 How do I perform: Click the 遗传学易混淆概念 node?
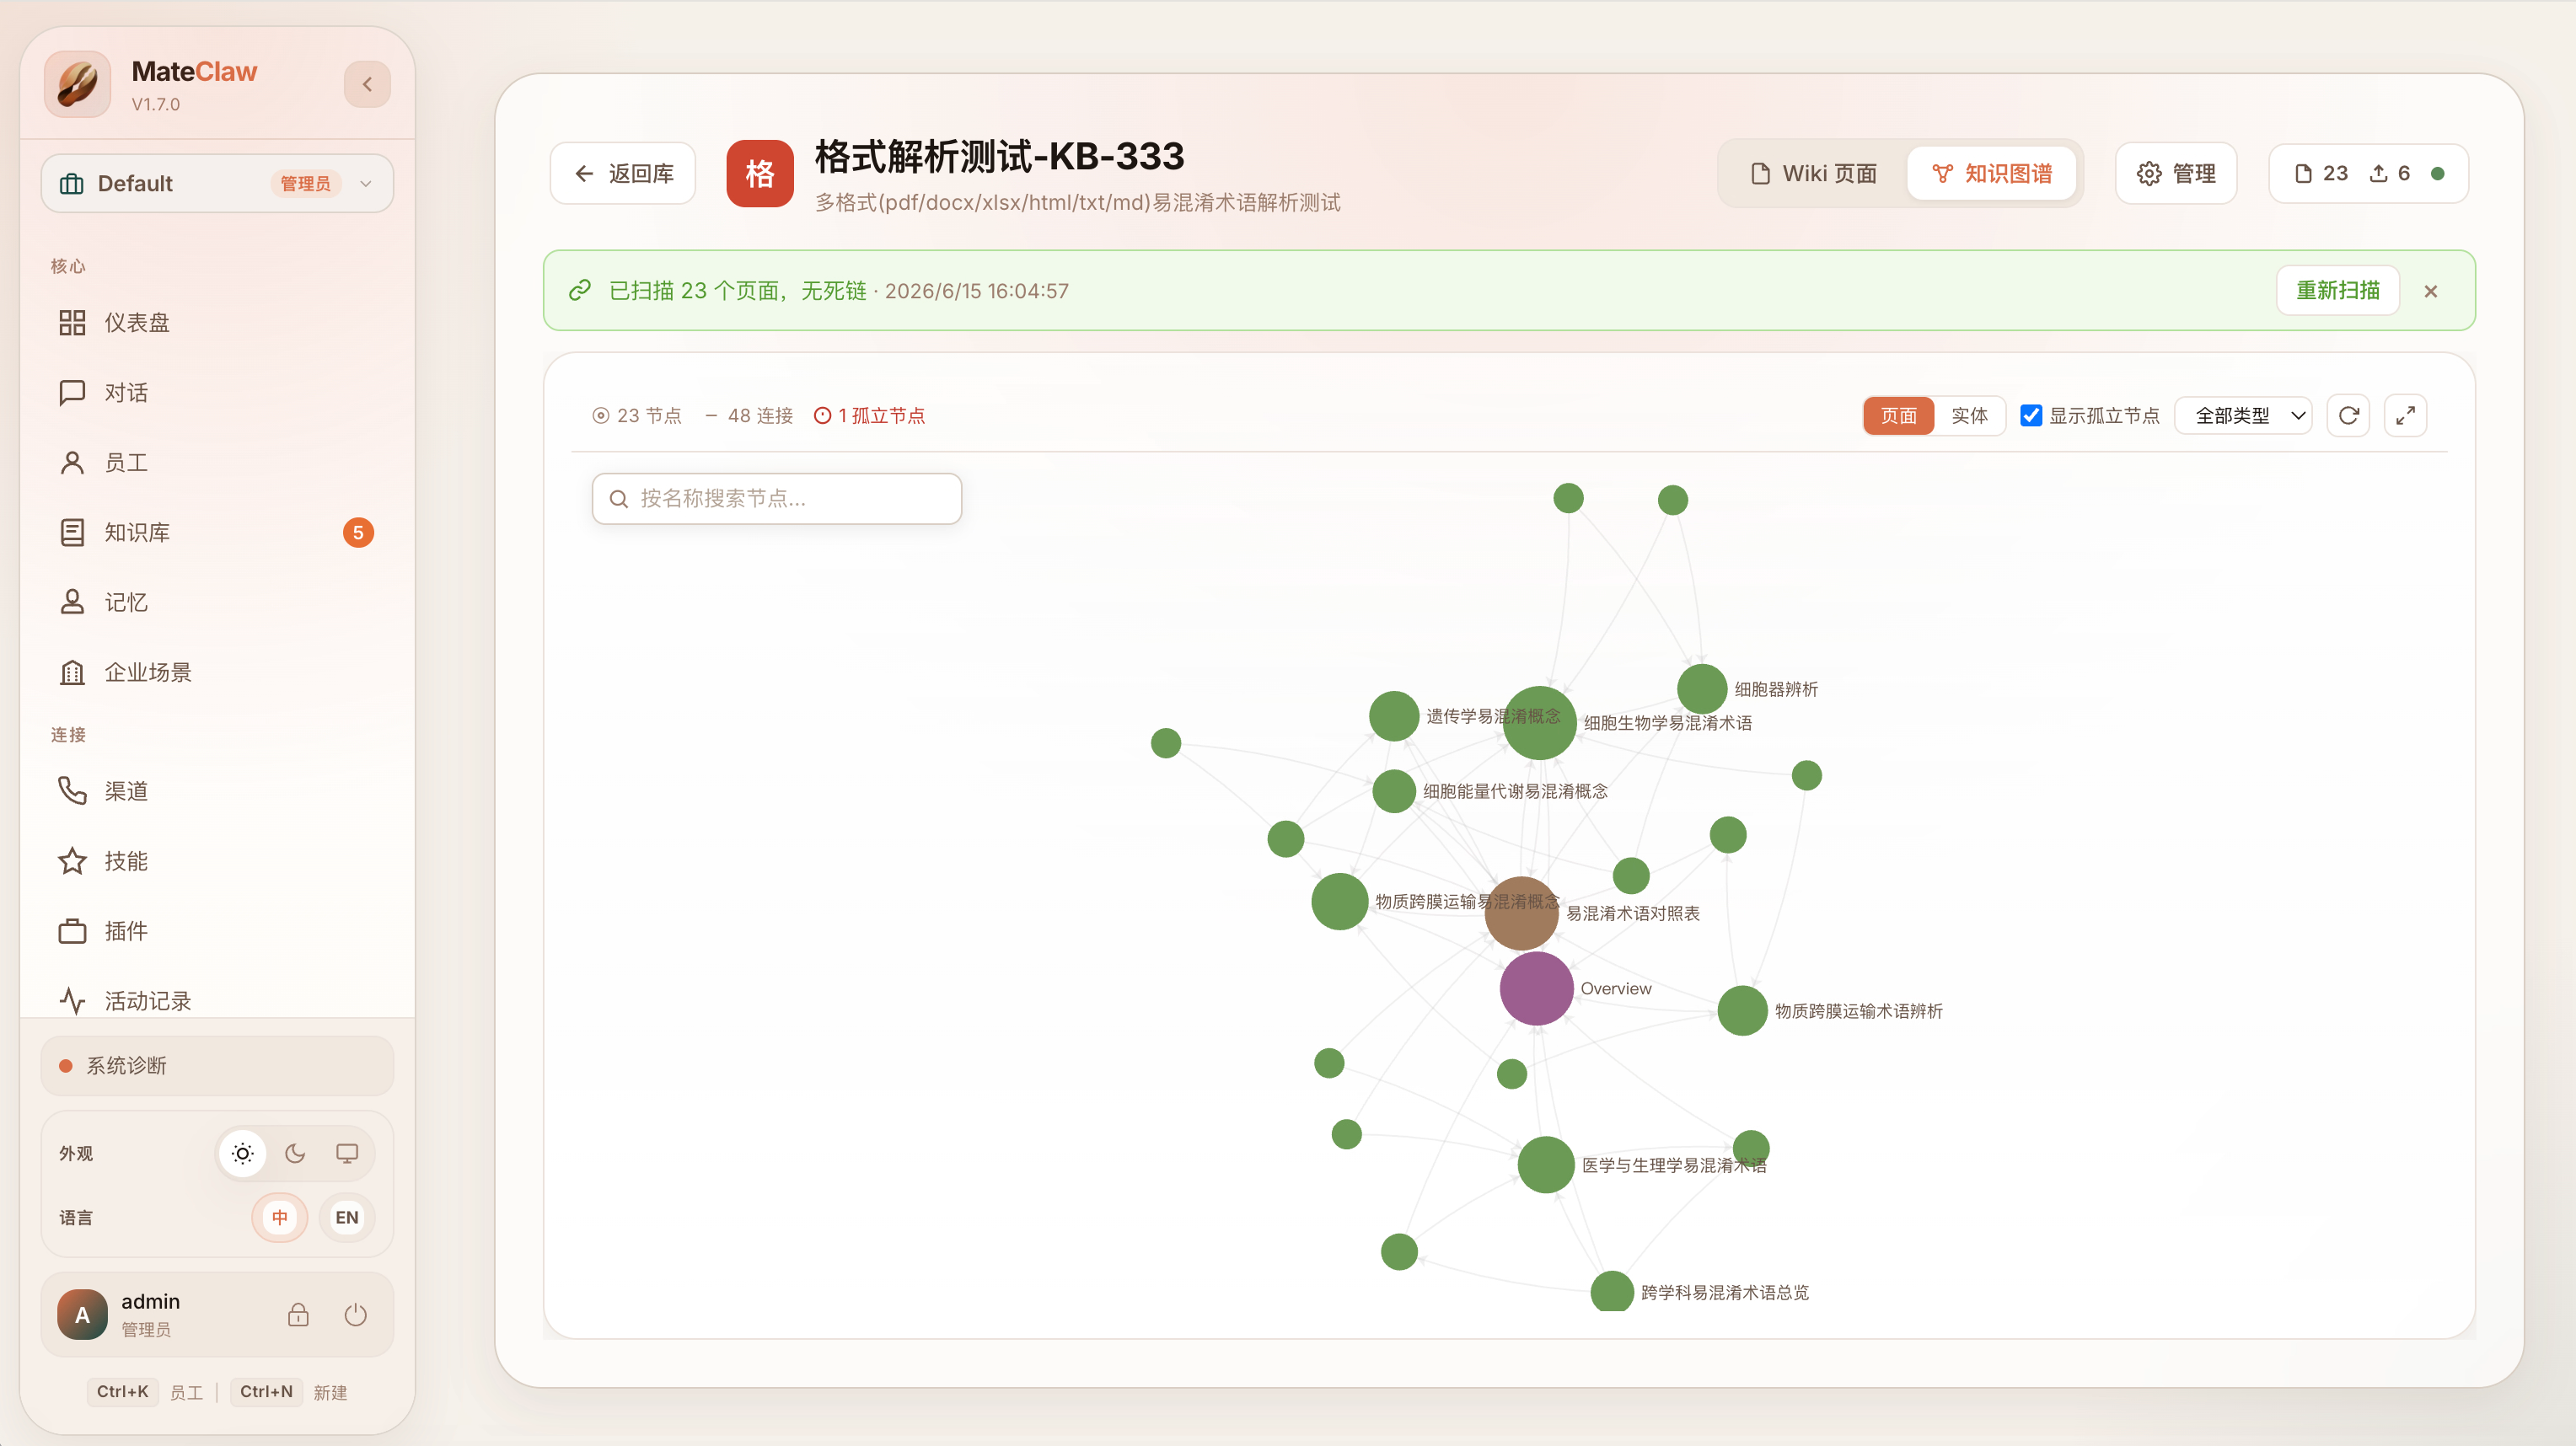tap(1394, 716)
